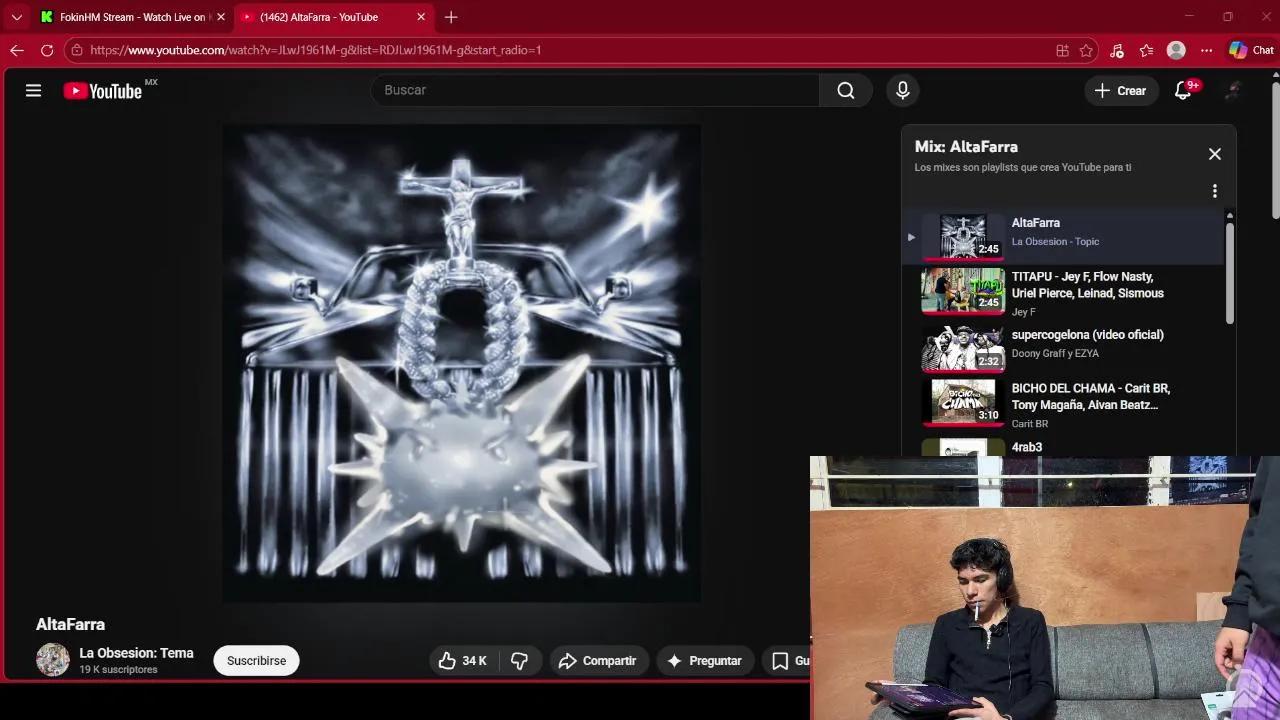The height and width of the screenshot is (720, 1280).
Task: Click the AltaFarra video title text
Action: pyautogui.click(x=70, y=624)
